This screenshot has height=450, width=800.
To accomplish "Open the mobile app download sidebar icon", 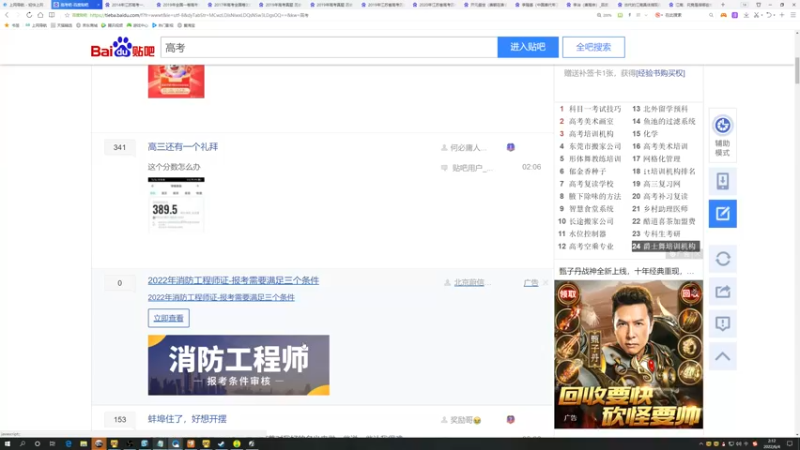I will (x=722, y=181).
